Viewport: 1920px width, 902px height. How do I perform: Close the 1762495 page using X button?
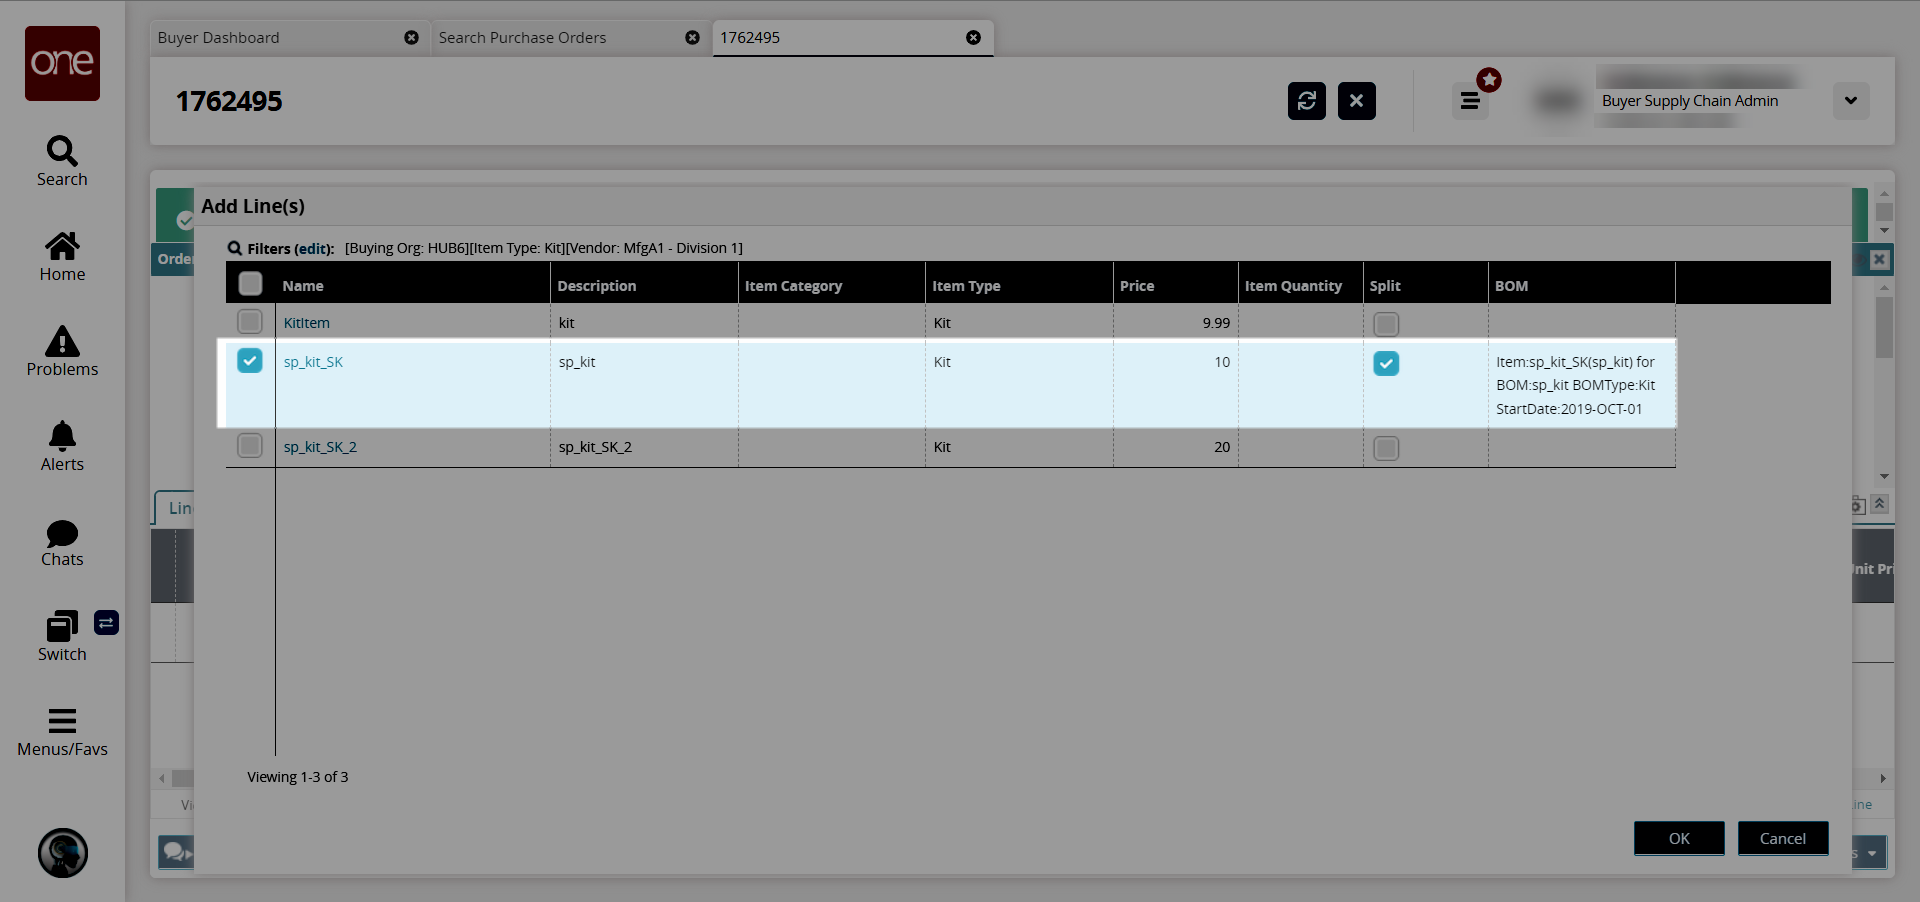1357,101
